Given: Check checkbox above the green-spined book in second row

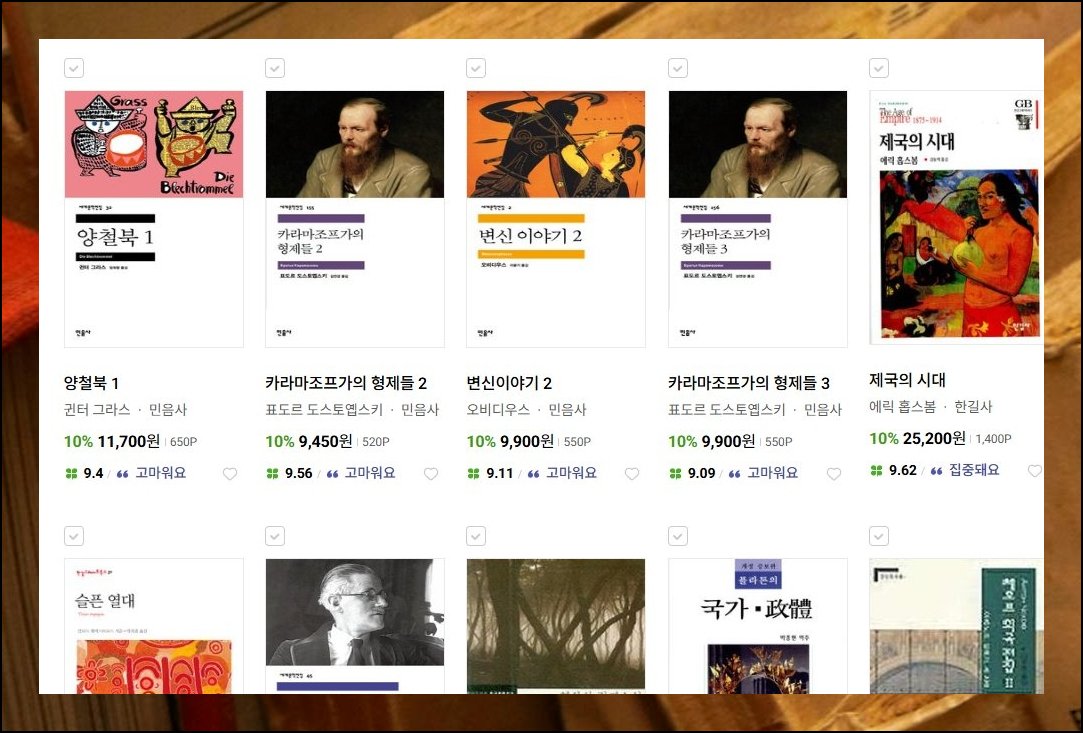Looking at the screenshot, I should (x=879, y=535).
